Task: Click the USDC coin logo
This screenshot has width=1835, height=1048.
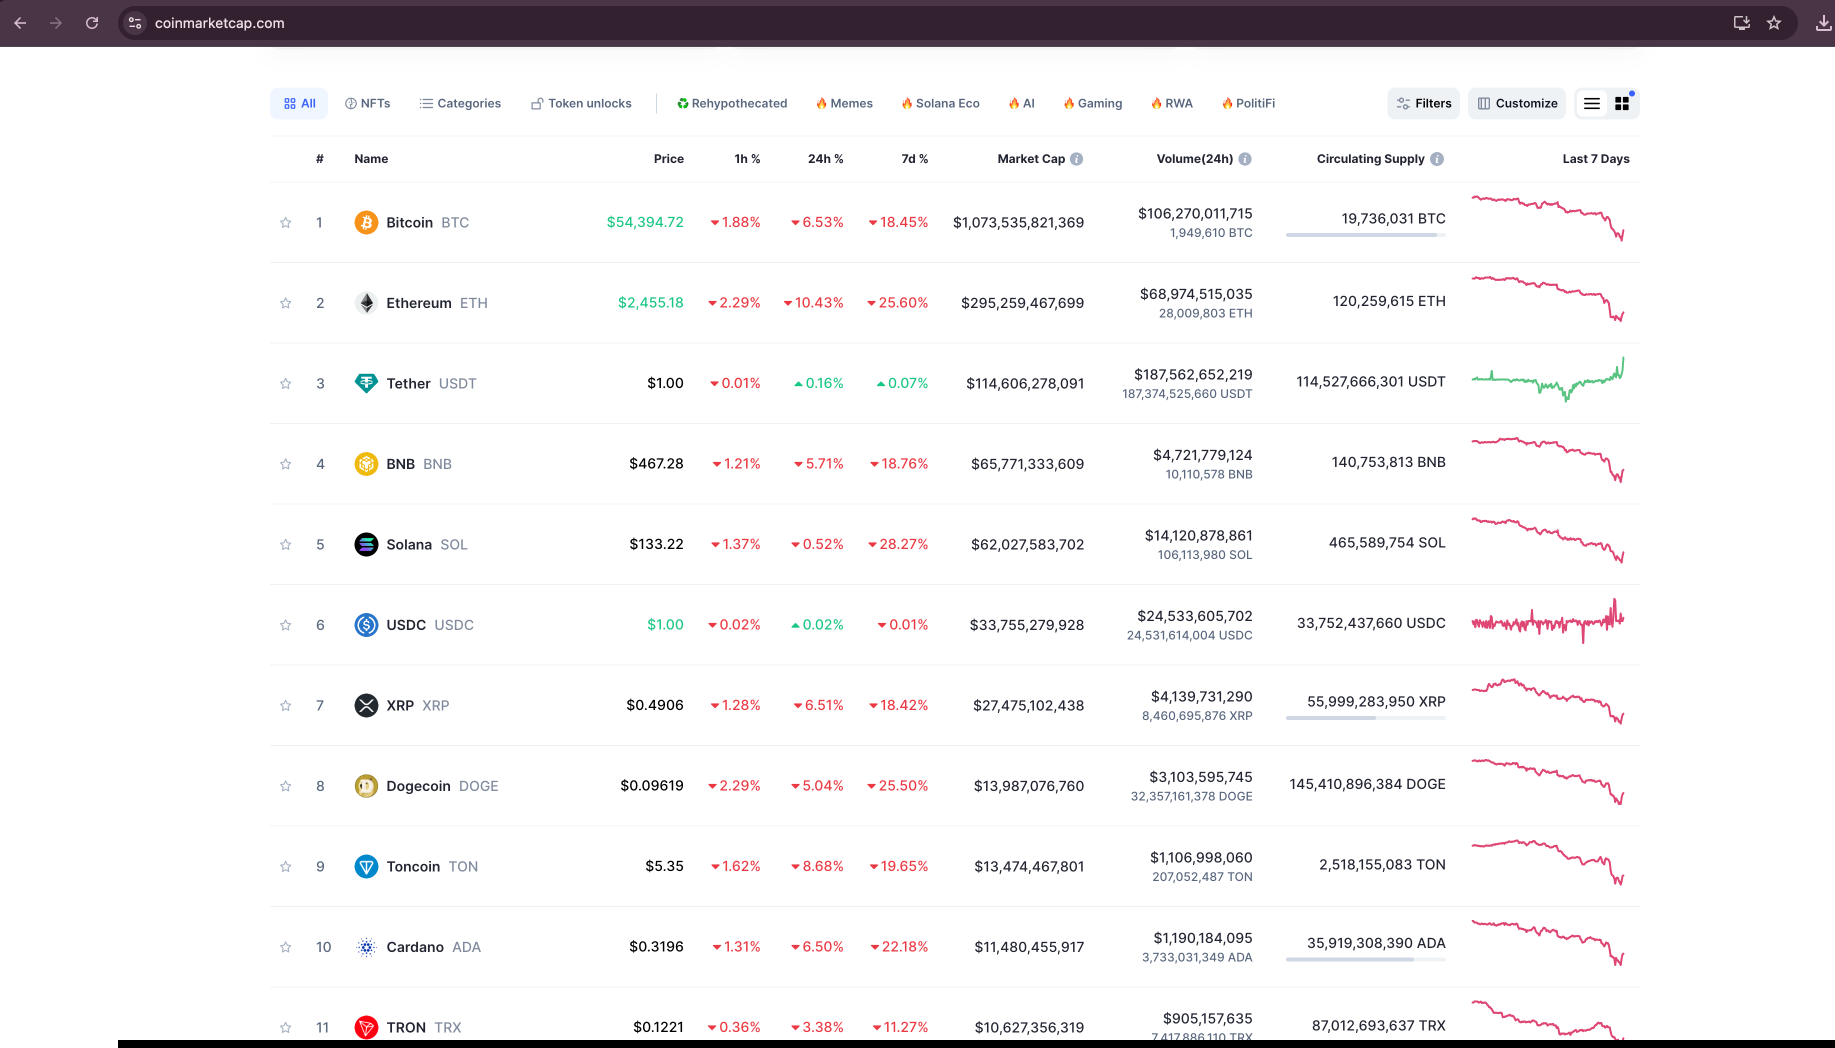Action: click(x=366, y=625)
